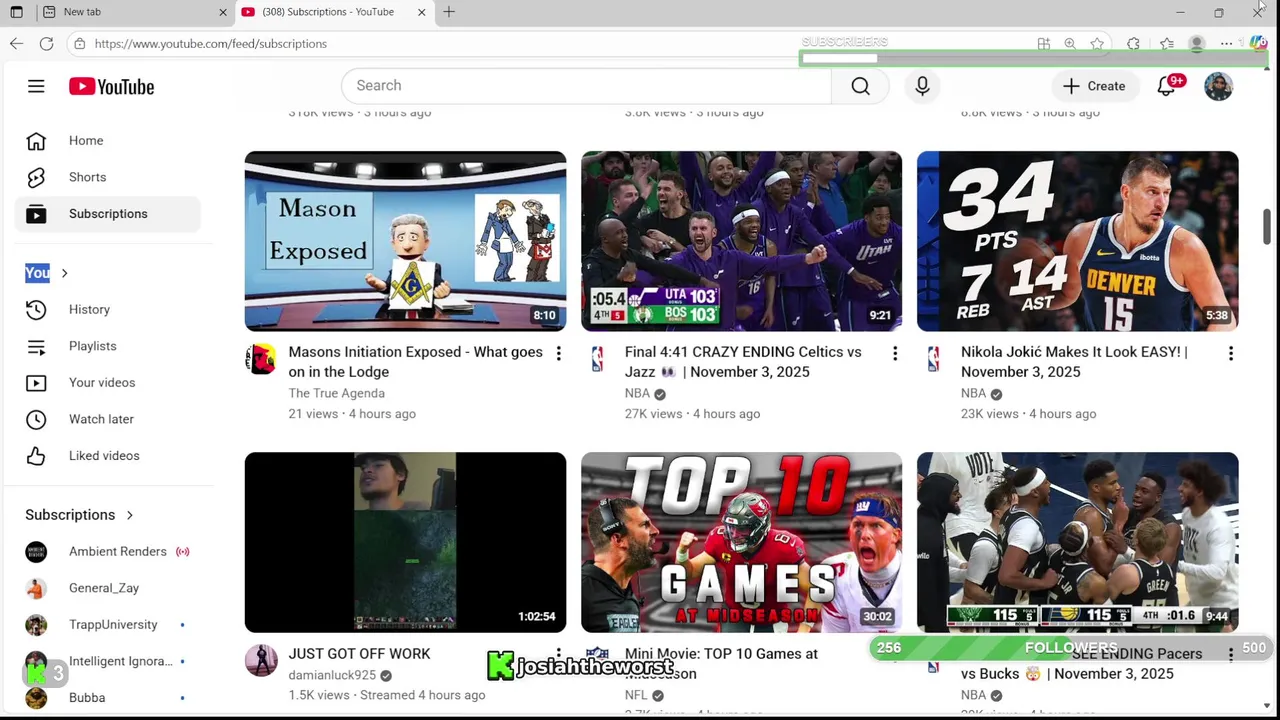Open Celtics vs Jazz thumbnail

(x=741, y=241)
